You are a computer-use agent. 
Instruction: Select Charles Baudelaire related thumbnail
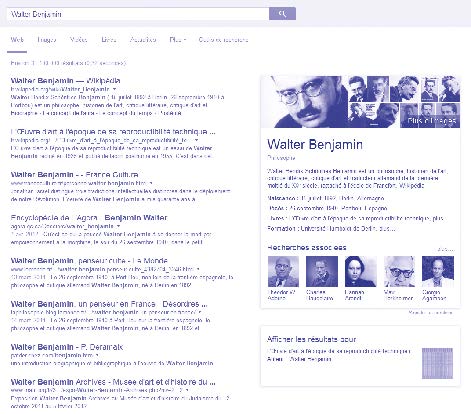tap(322, 271)
